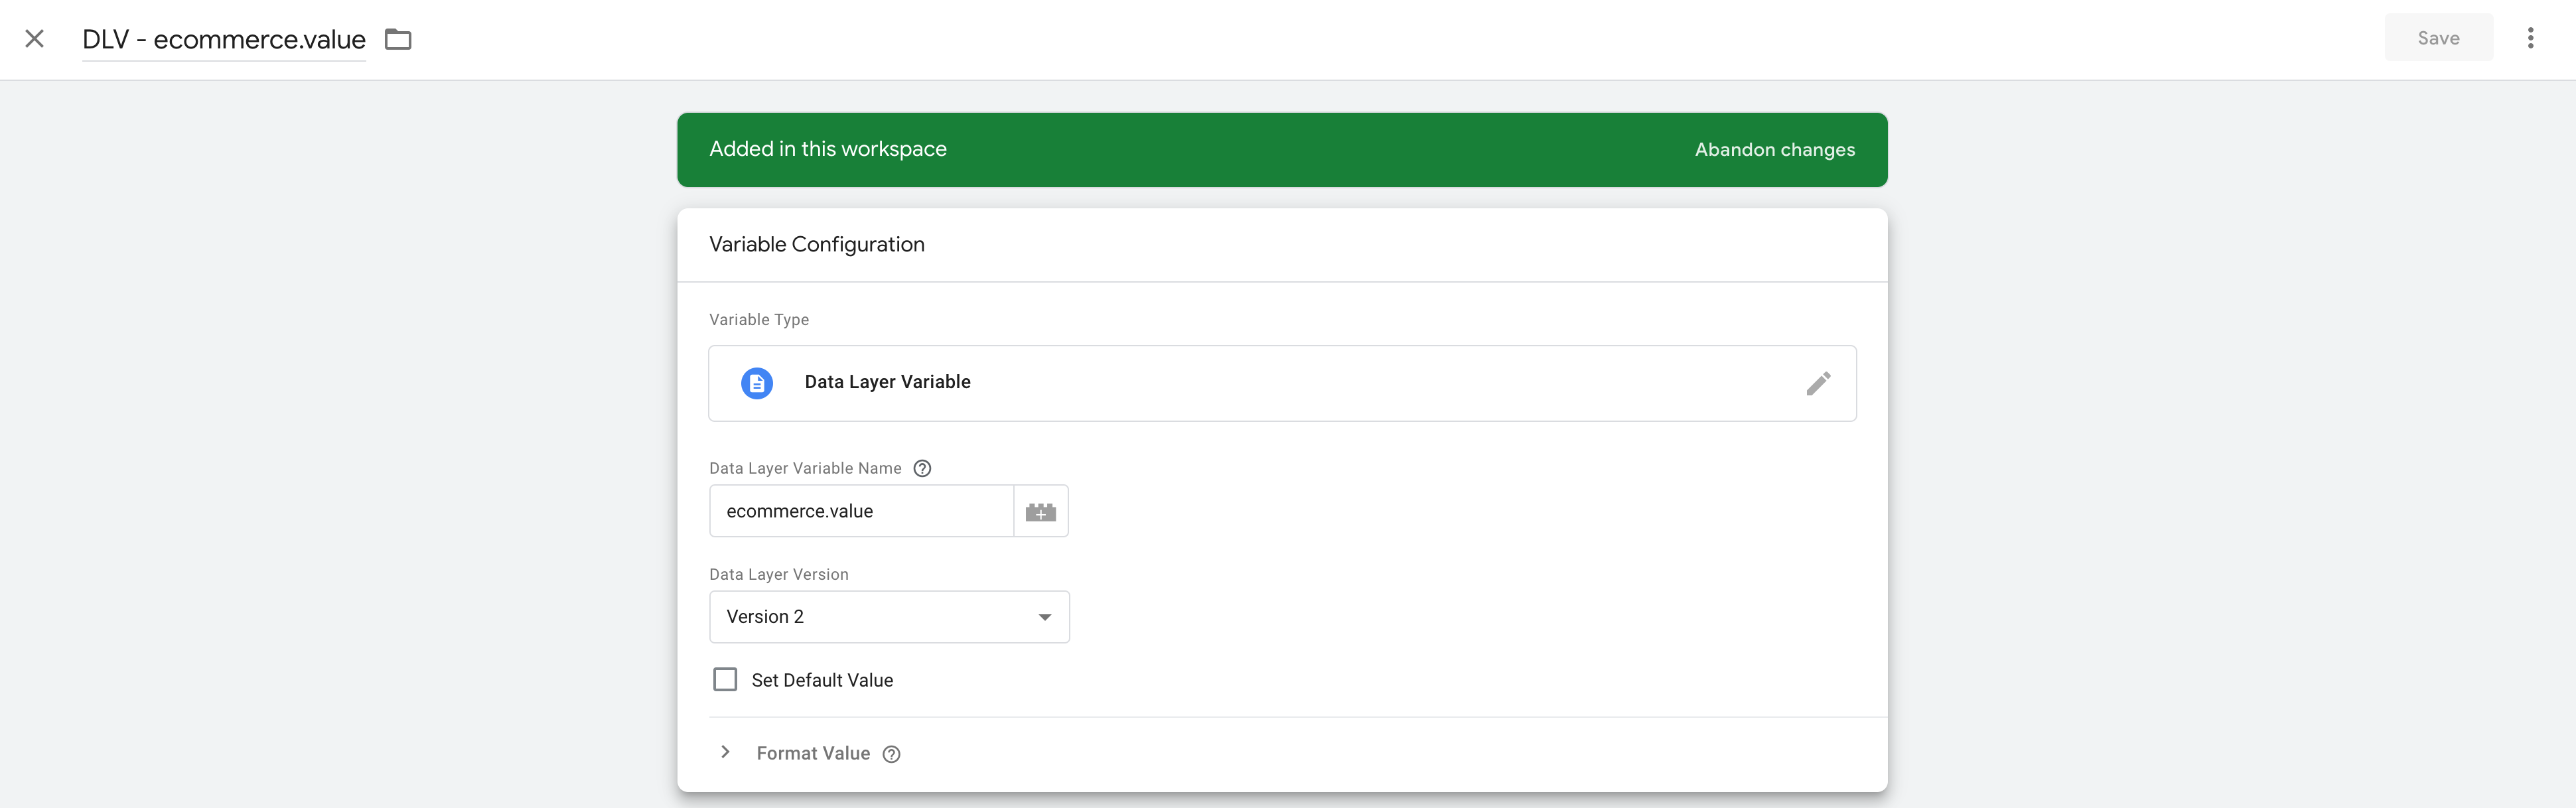Open the variable picker building-block icon
Screen dimensions: 2576x808
1041,511
